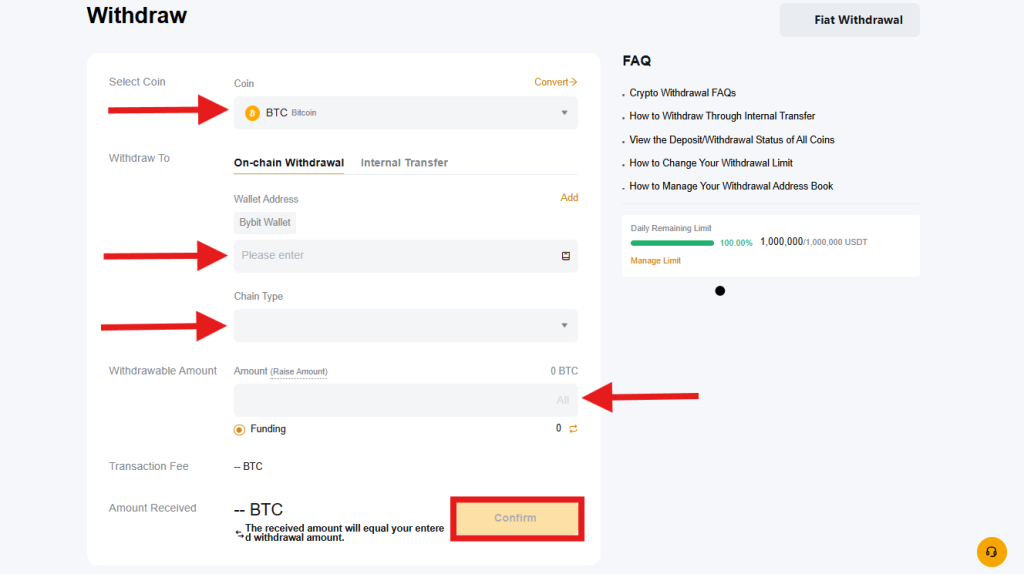Click All to withdraw full amount

coord(562,400)
